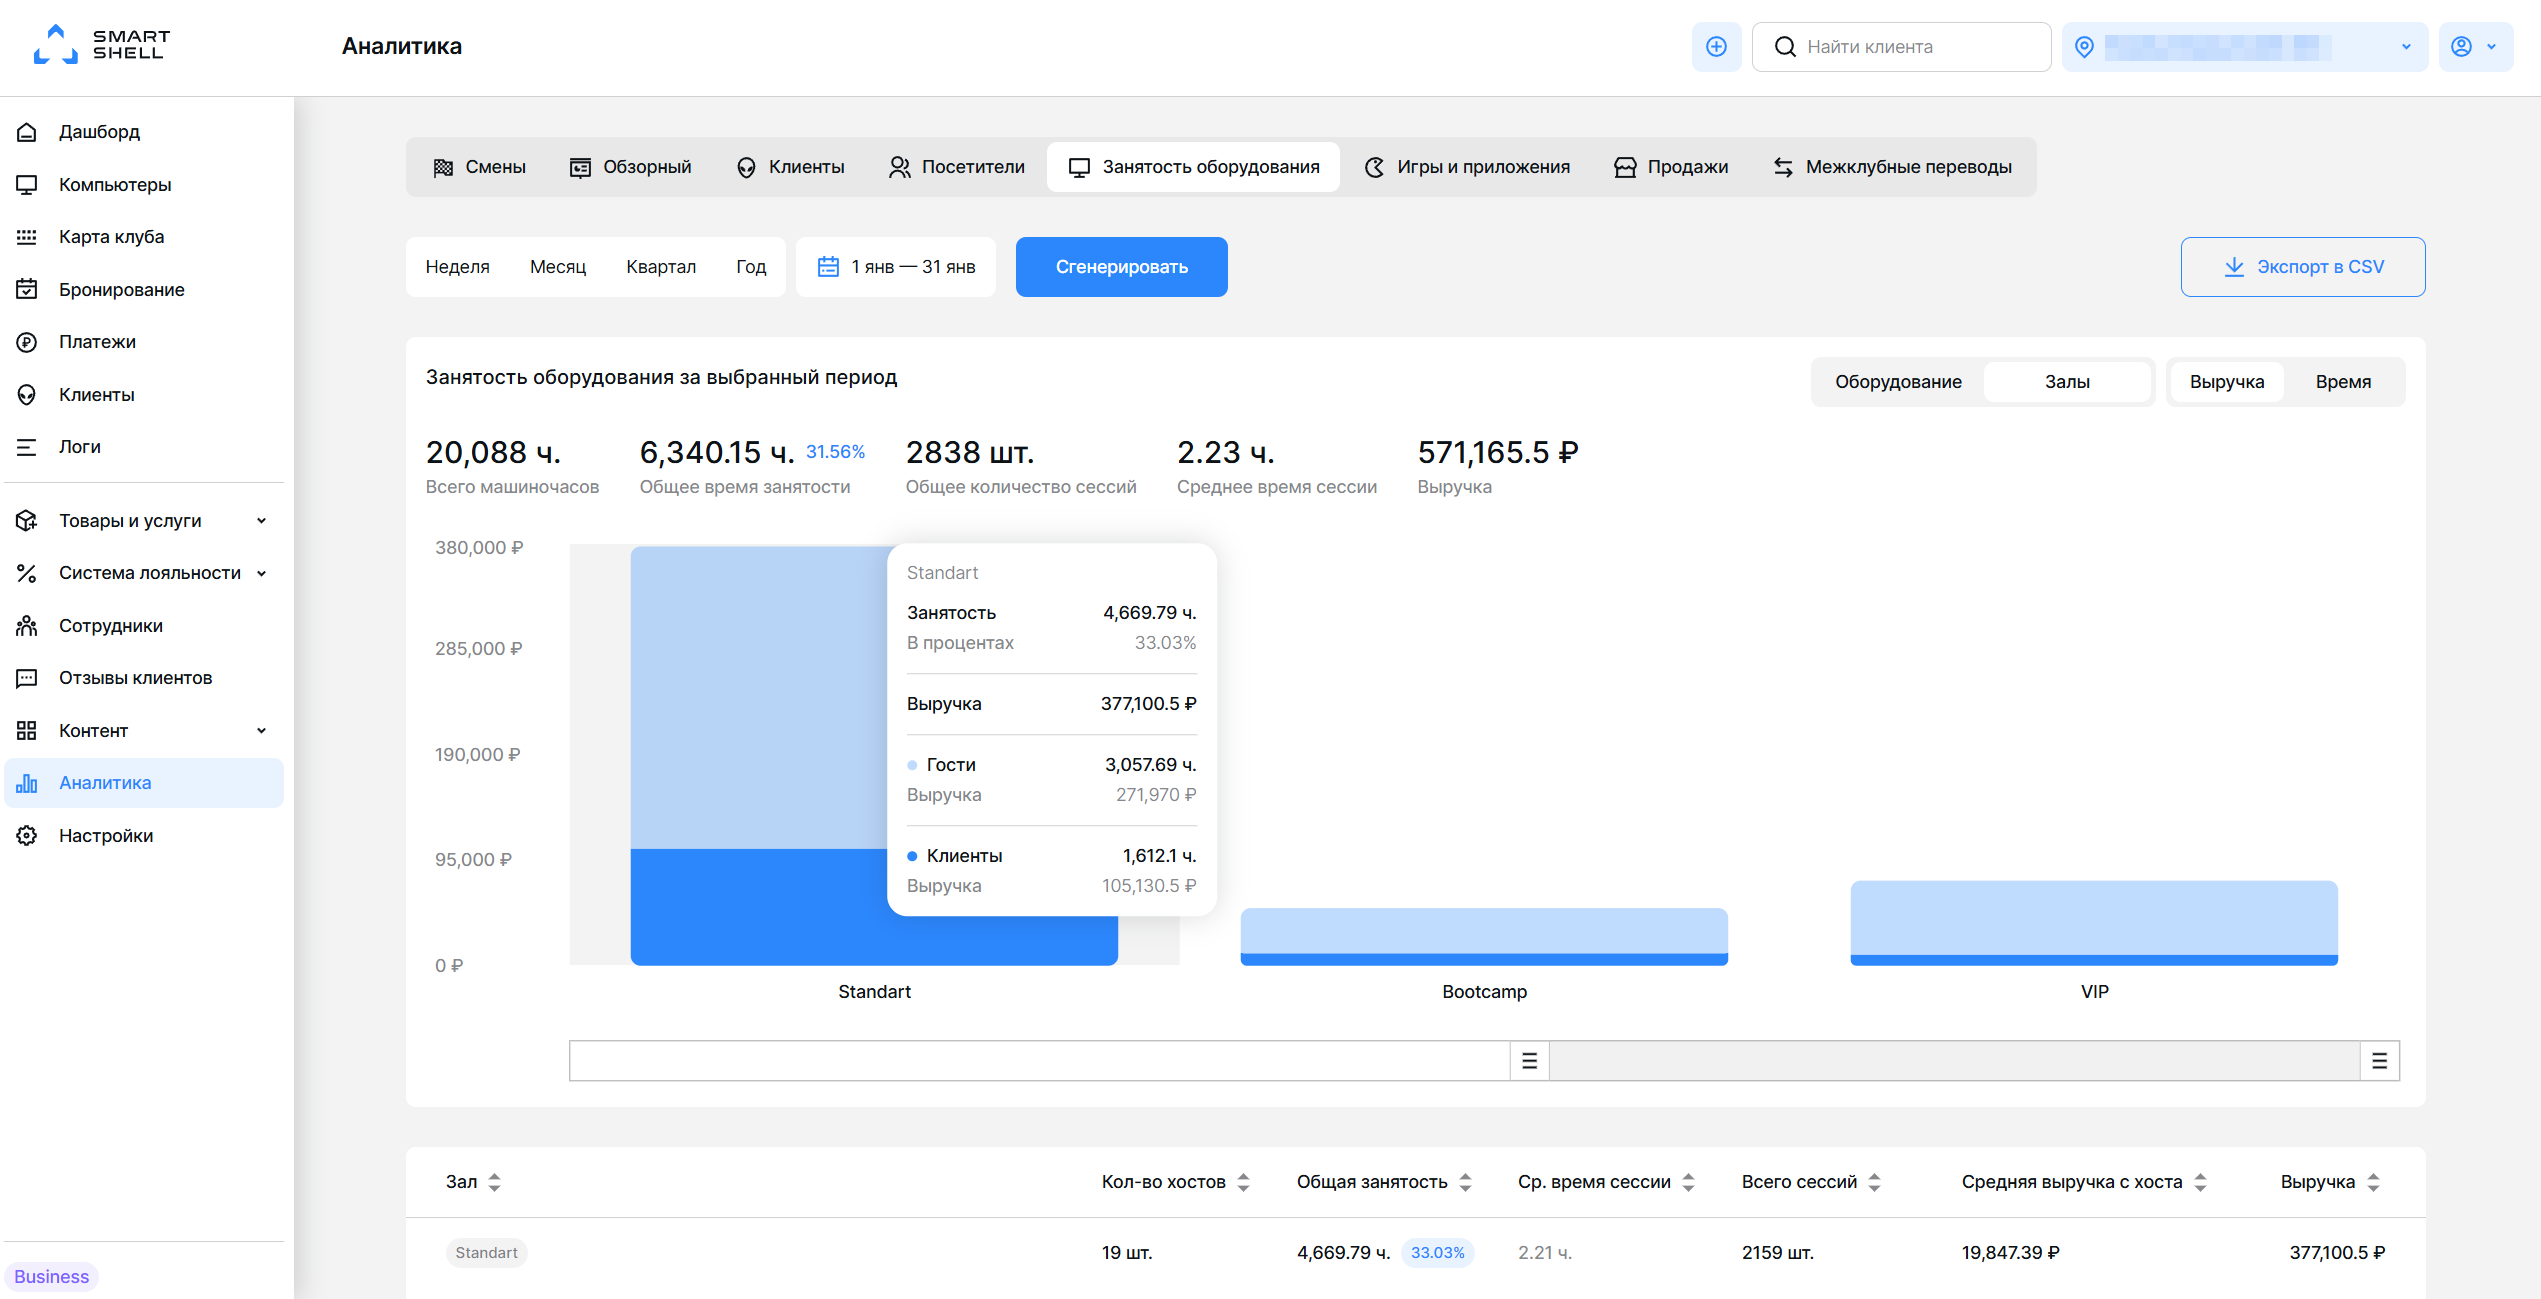Screen dimensions: 2541x1299
Task: Select the Выручка metric toggle
Action: [x=2227, y=382]
